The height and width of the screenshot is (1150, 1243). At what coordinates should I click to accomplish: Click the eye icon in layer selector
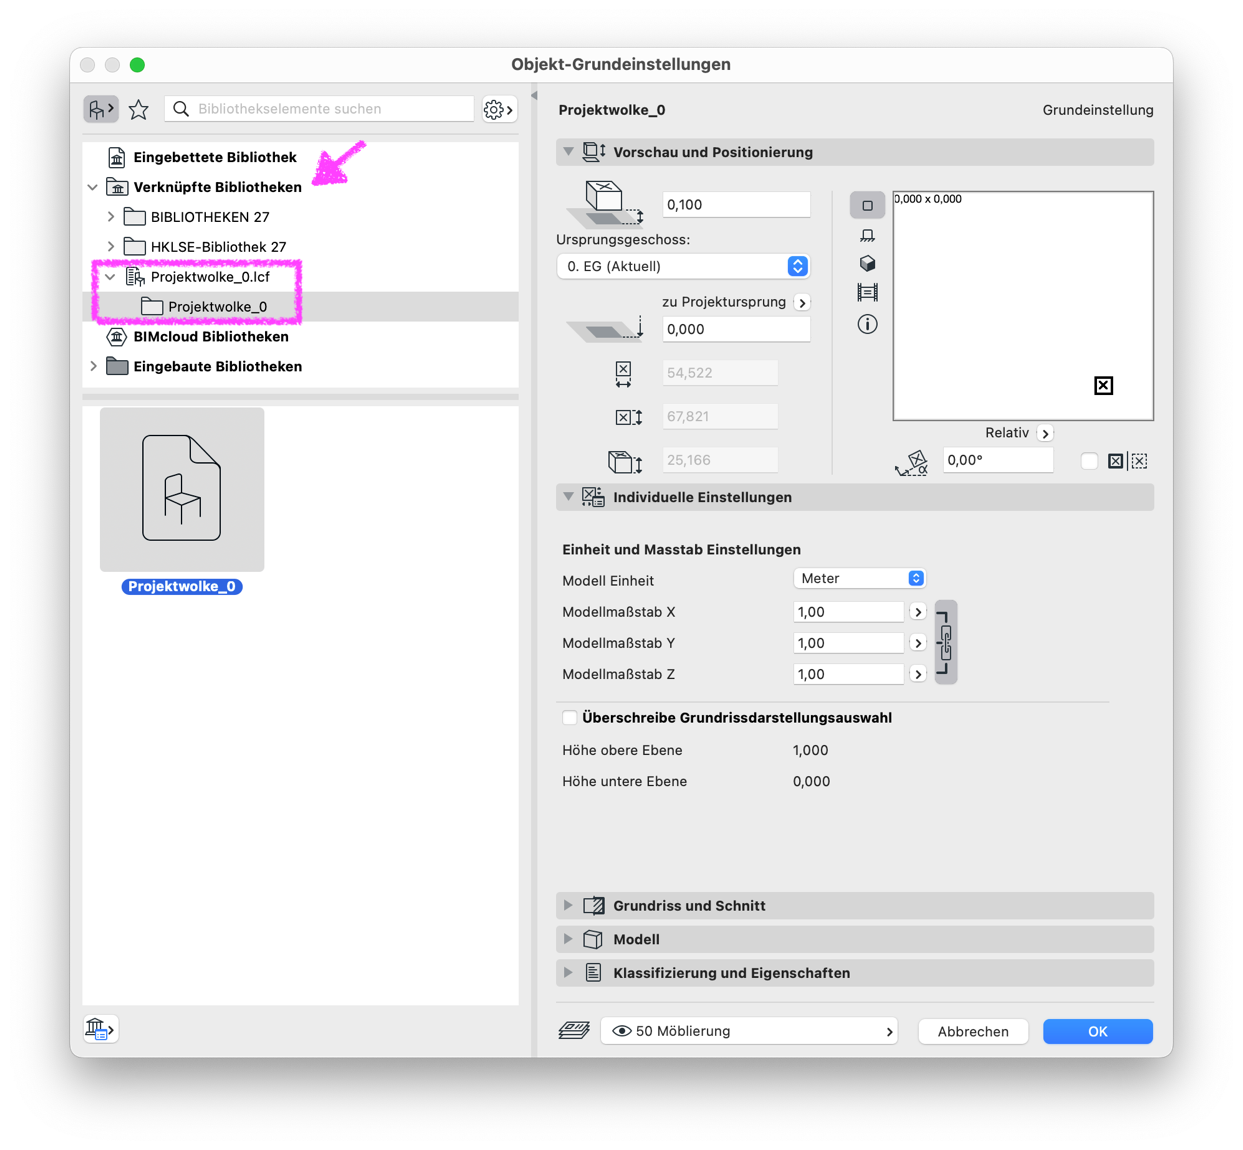(x=621, y=1031)
